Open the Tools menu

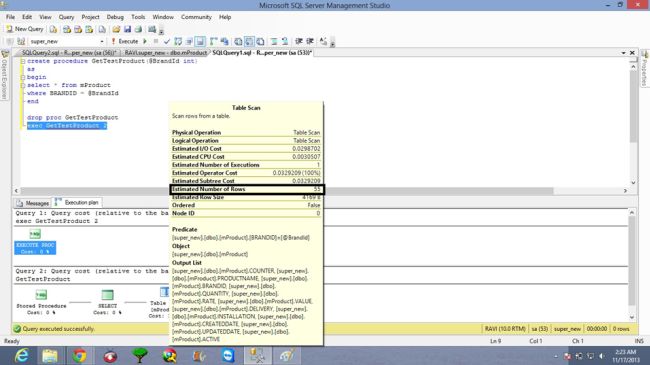pos(138,17)
